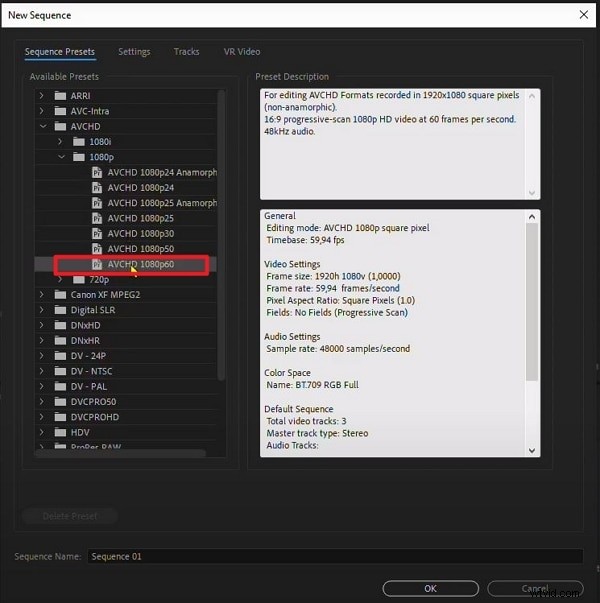Click the Cancel button
The width and height of the screenshot is (600, 603).
535,588
